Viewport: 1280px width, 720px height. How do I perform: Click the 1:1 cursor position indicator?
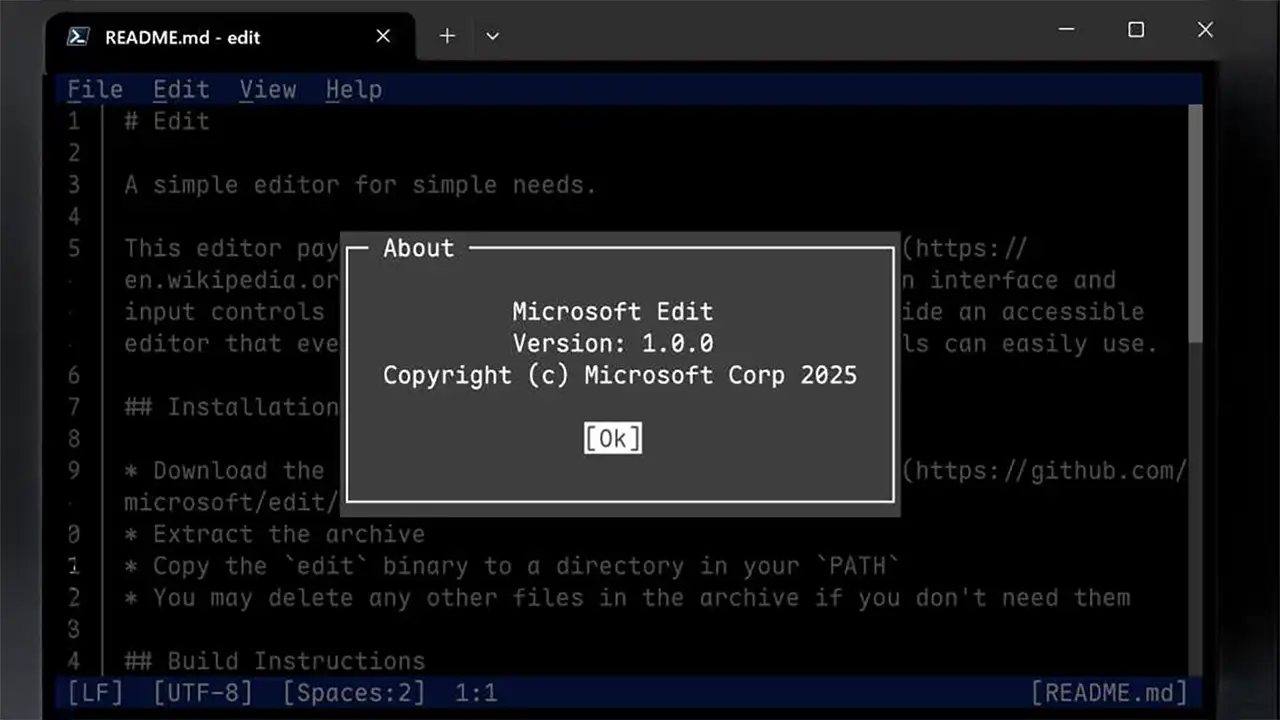[476, 692]
